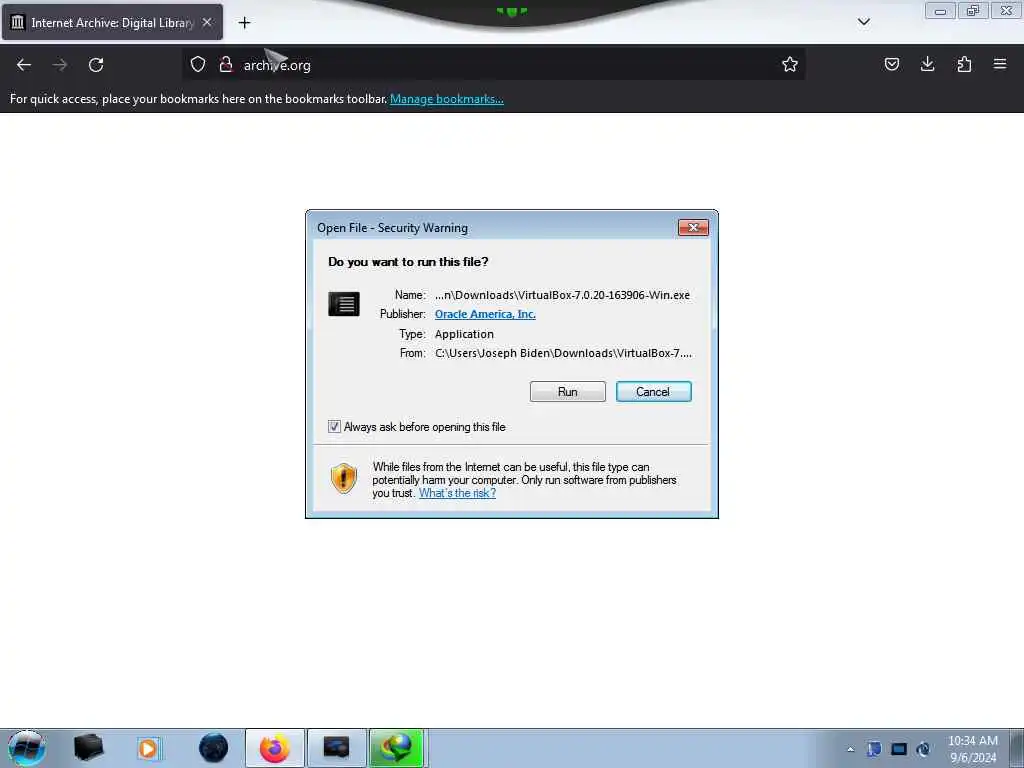Screen dimensions: 1024x768
Task: Save to Pocket icon in toolbar
Action: click(x=891, y=64)
